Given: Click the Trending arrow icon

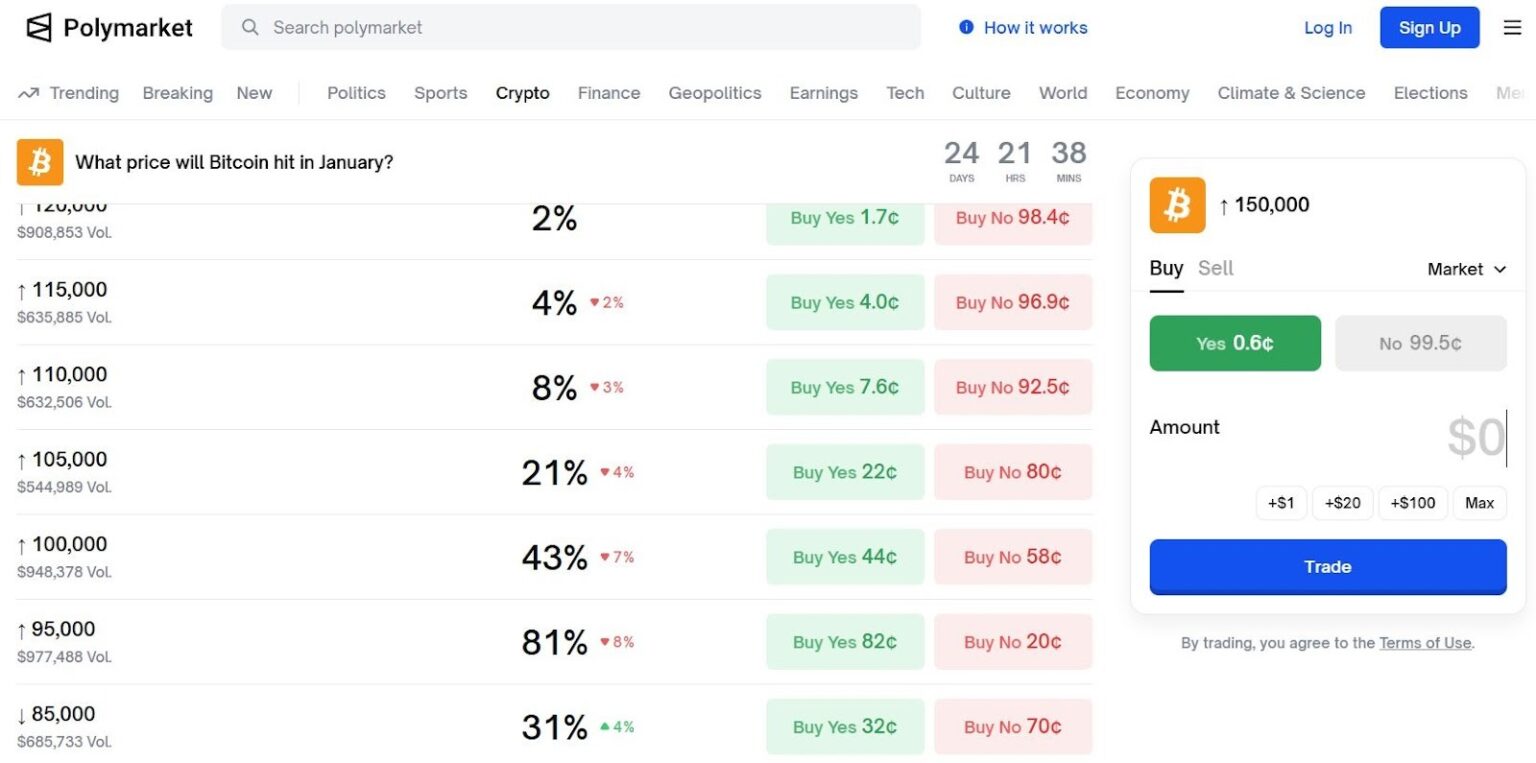Looking at the screenshot, I should click(29, 93).
